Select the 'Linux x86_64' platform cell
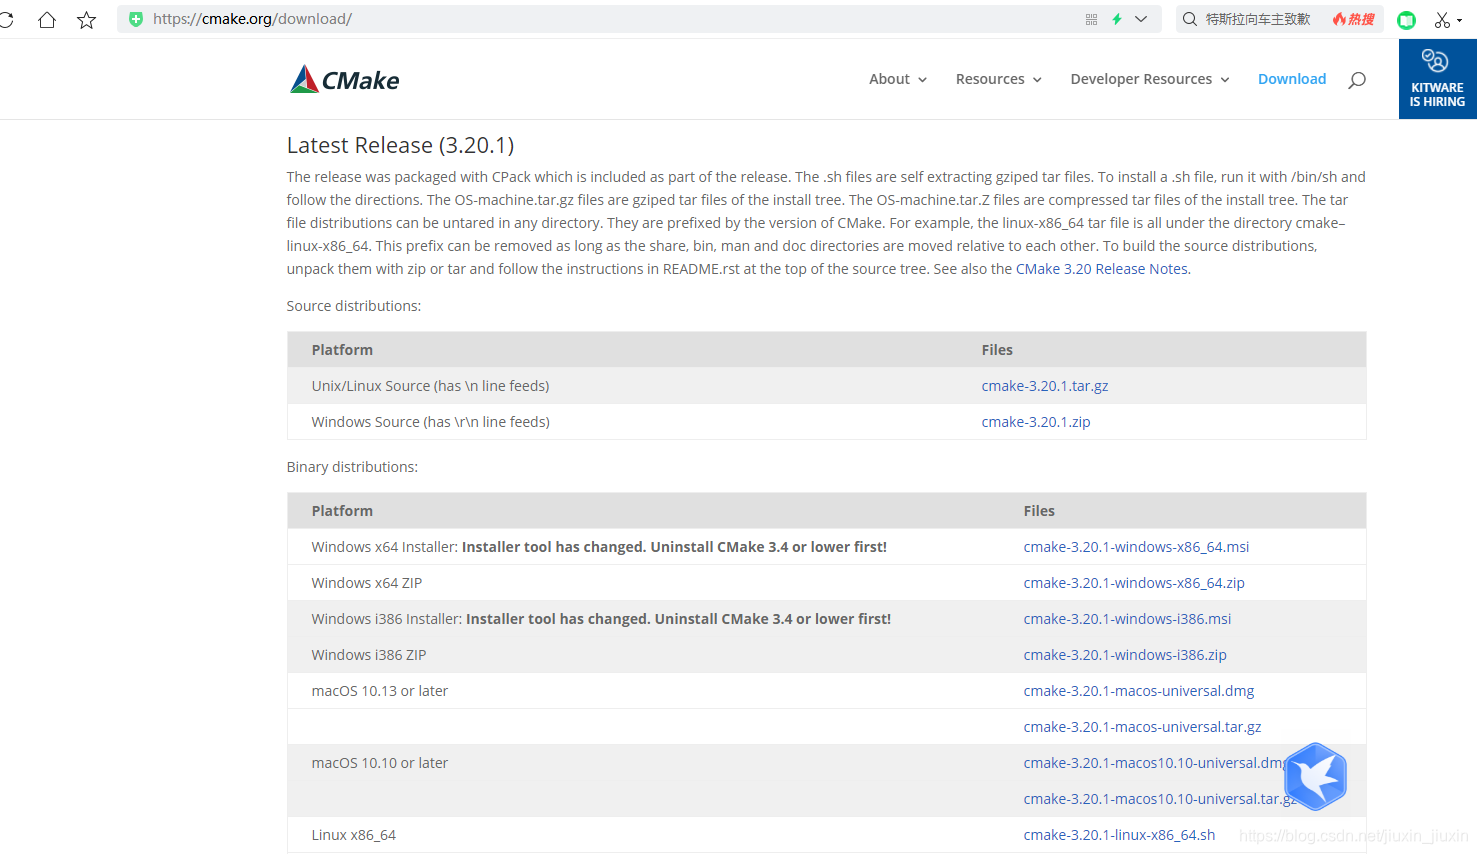The height and width of the screenshot is (854, 1477). pos(354,835)
